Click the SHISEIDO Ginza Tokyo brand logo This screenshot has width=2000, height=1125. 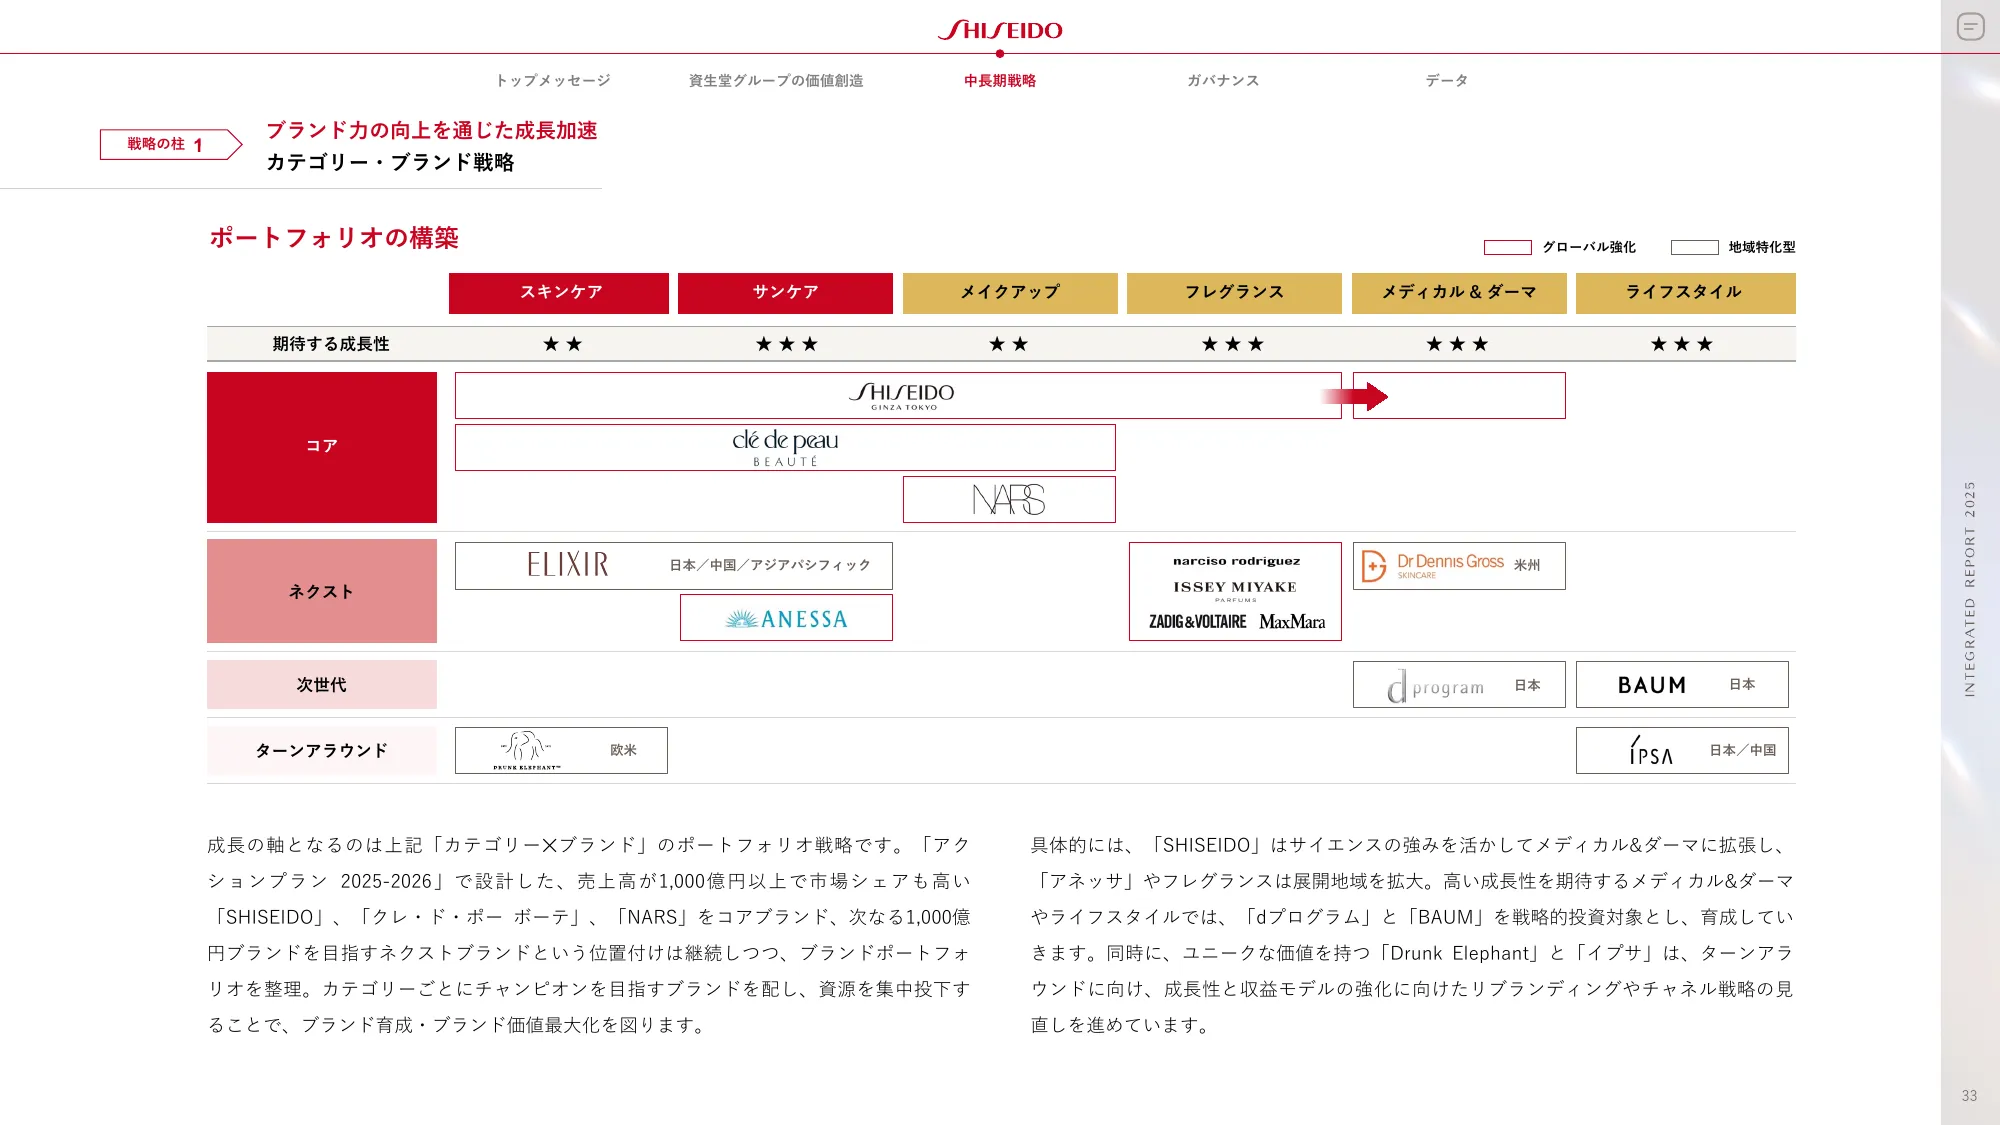click(x=902, y=396)
